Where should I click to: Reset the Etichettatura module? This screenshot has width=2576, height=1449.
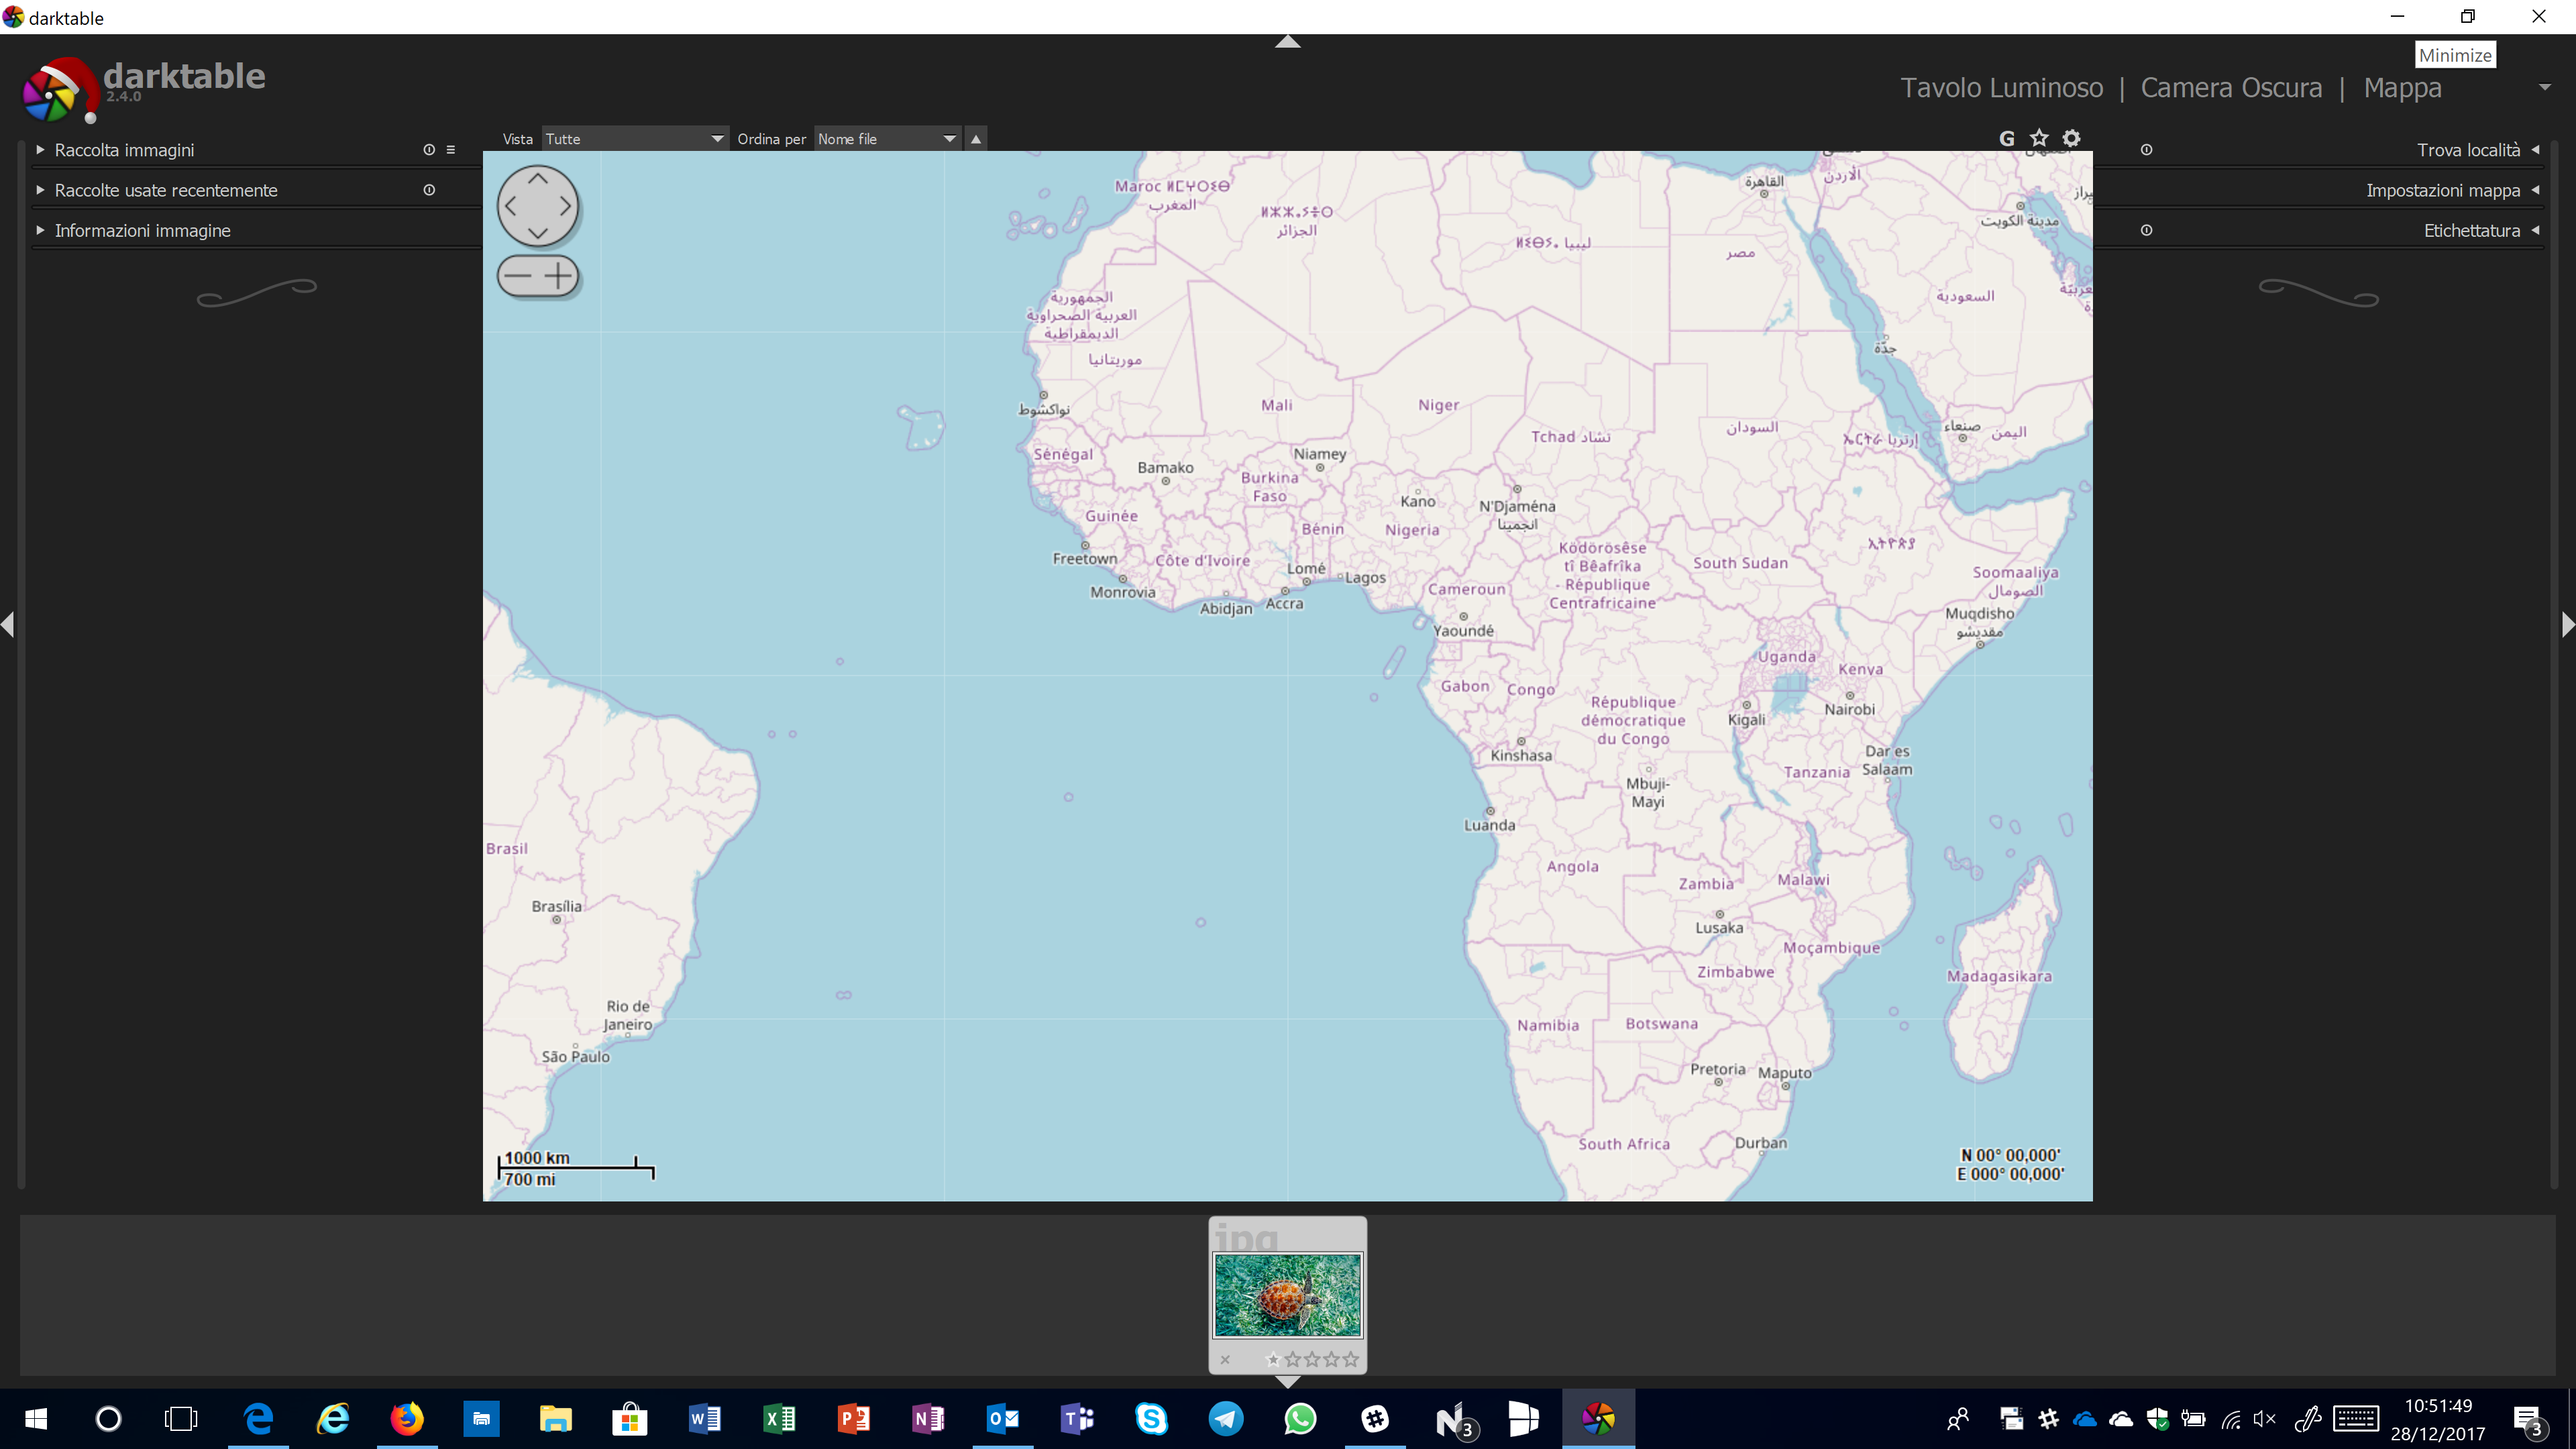point(2146,230)
